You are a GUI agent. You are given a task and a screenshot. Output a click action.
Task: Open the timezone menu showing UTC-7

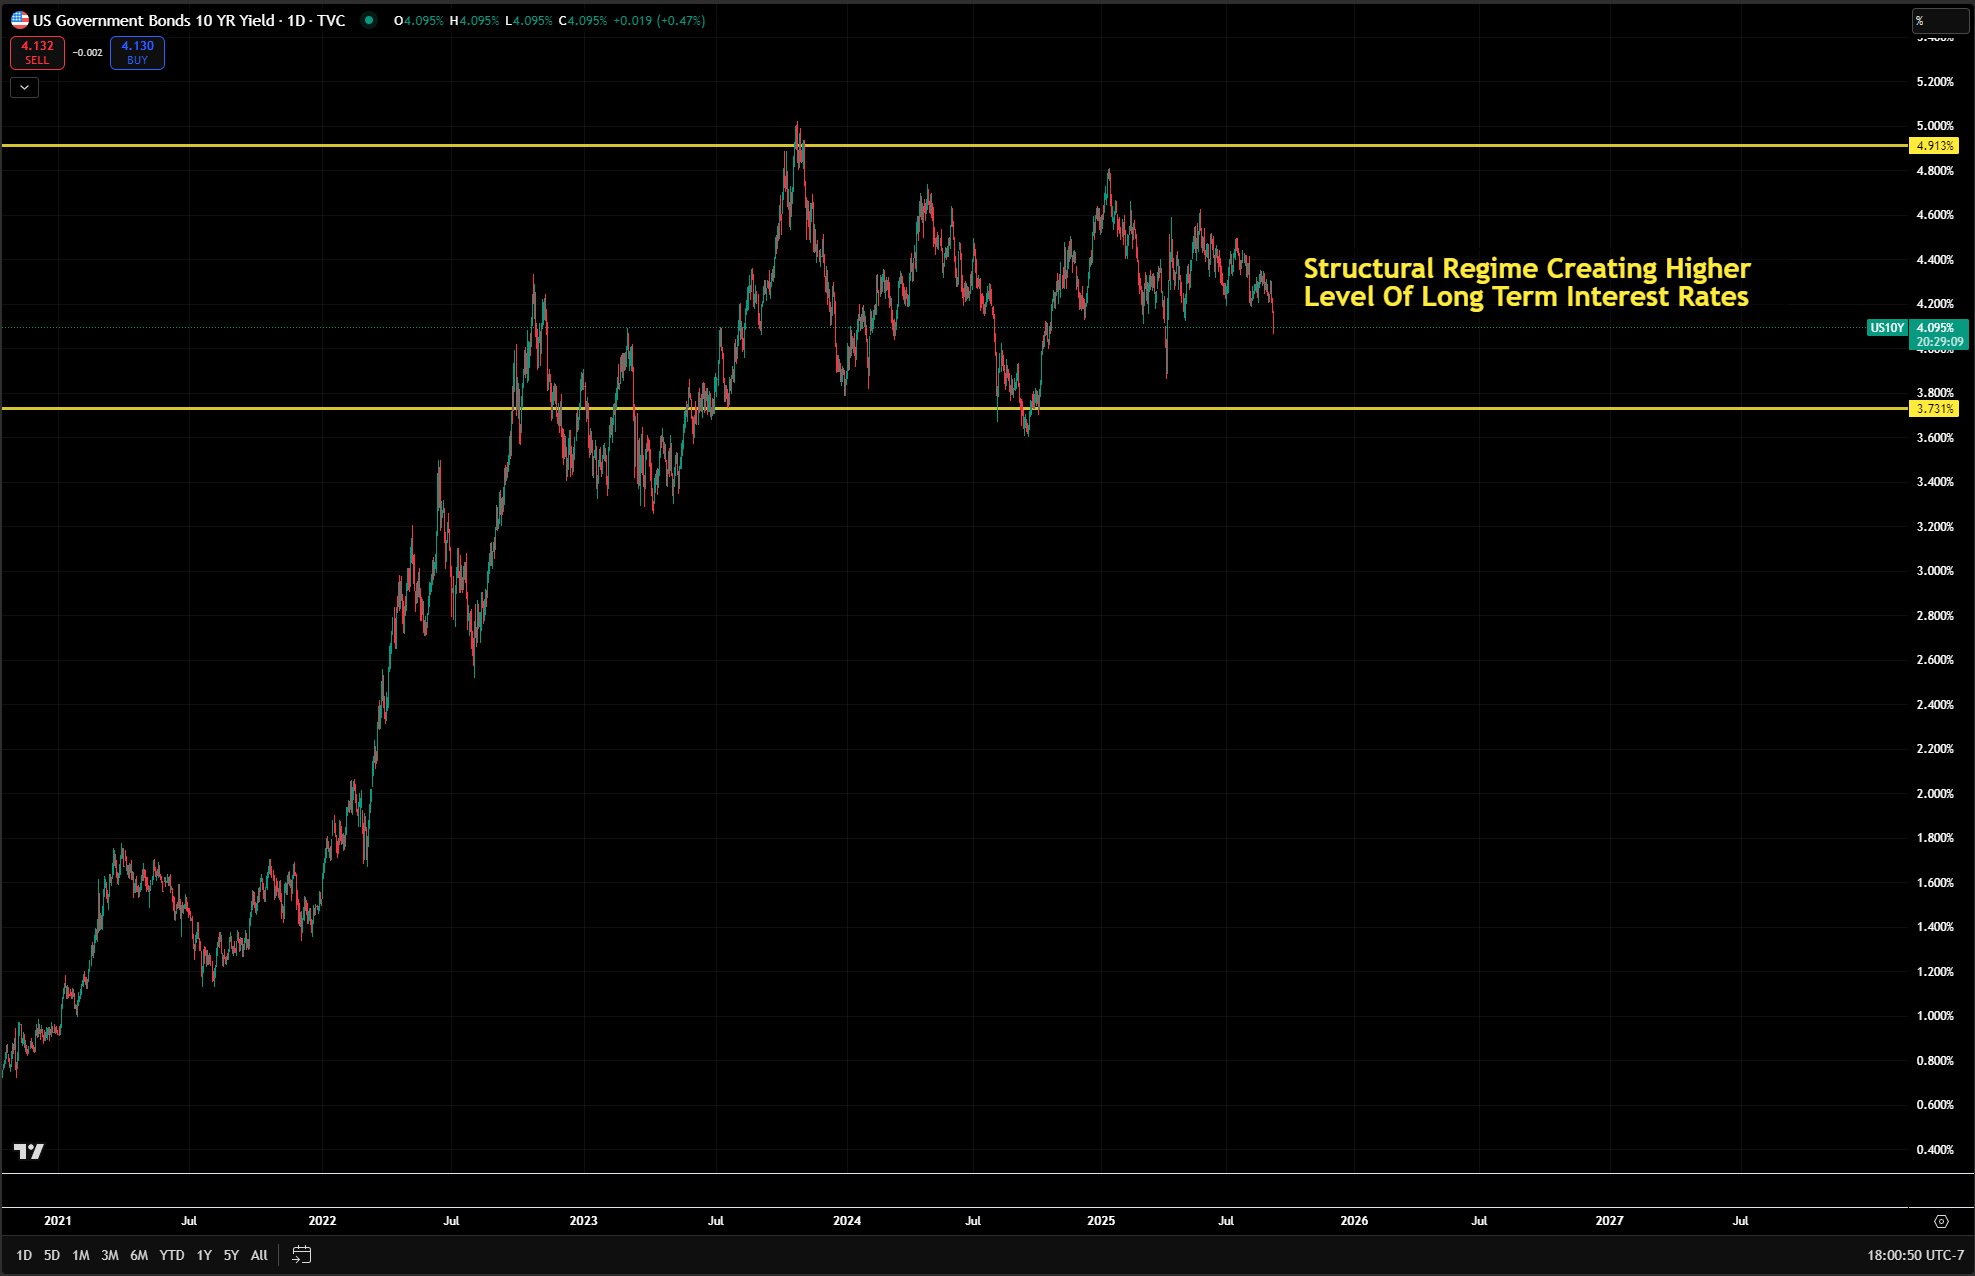point(1915,1255)
